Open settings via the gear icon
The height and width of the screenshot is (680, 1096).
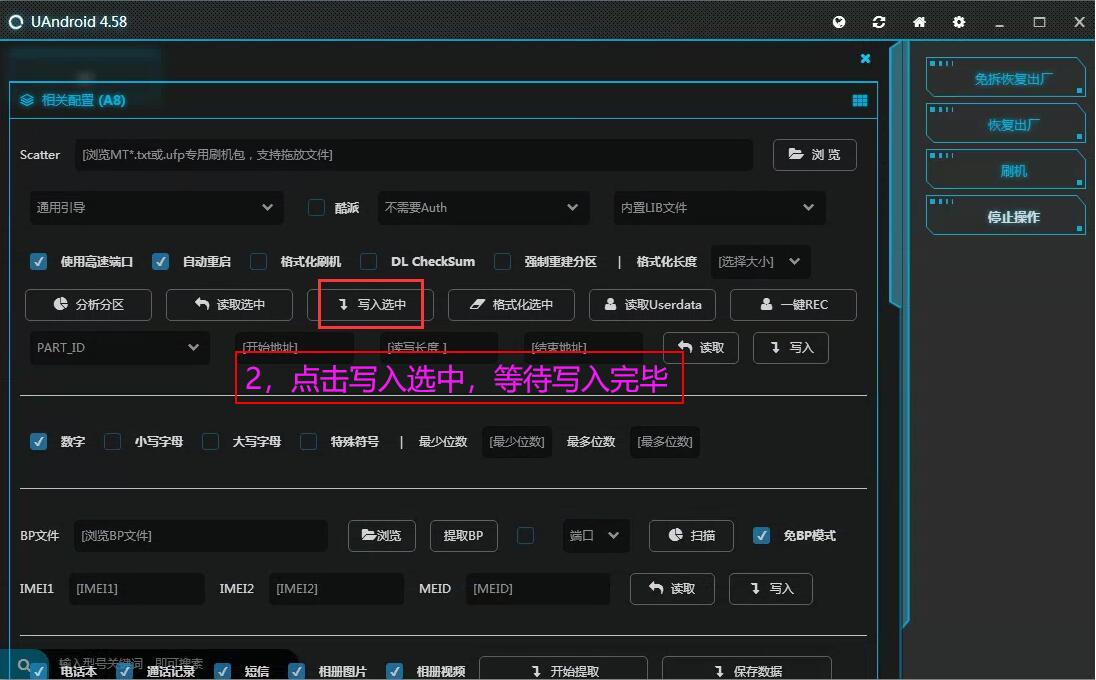[x=959, y=22]
